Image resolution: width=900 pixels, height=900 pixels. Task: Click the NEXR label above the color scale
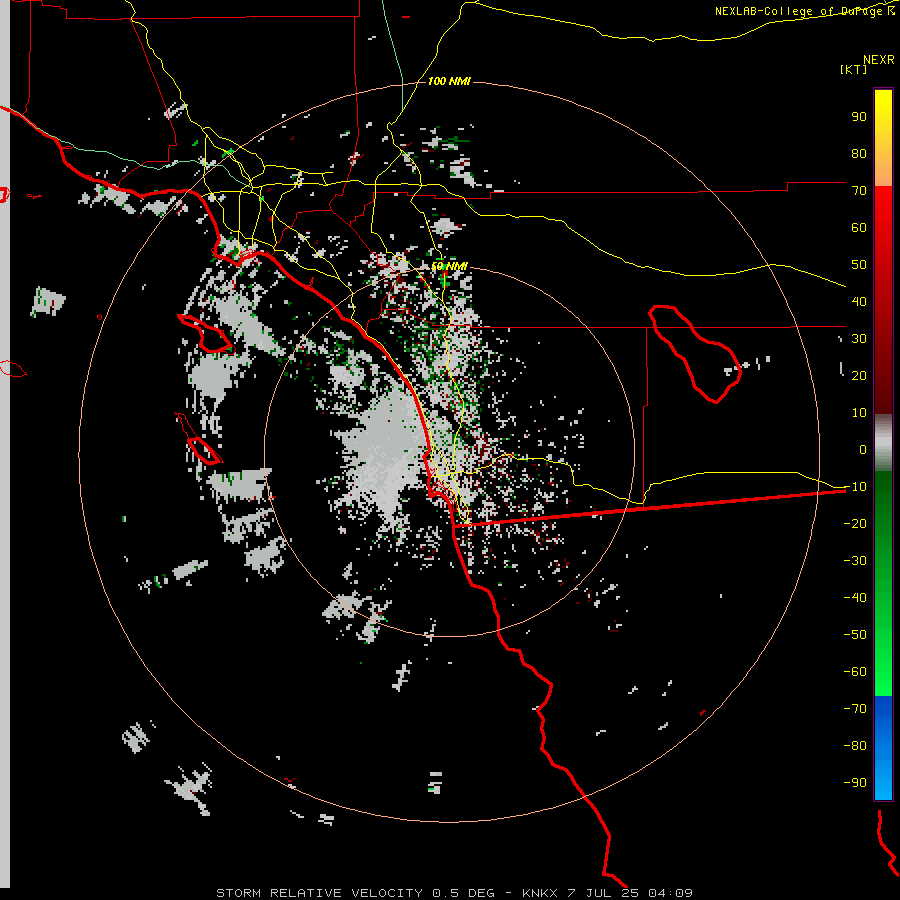pos(879,60)
